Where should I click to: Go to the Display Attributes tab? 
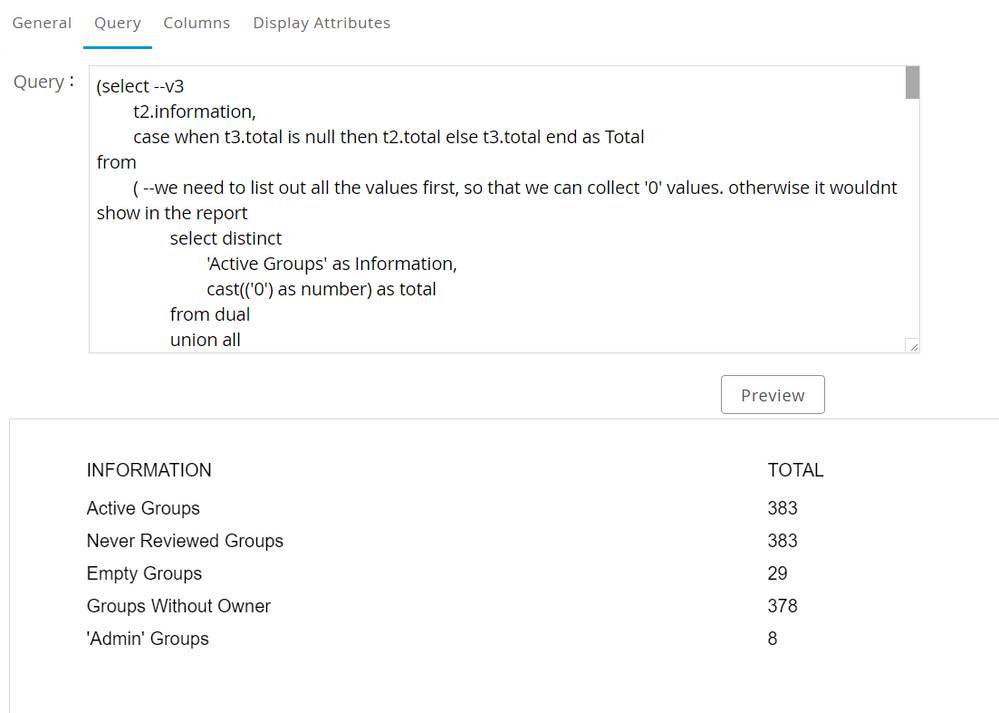pyautogui.click(x=321, y=23)
